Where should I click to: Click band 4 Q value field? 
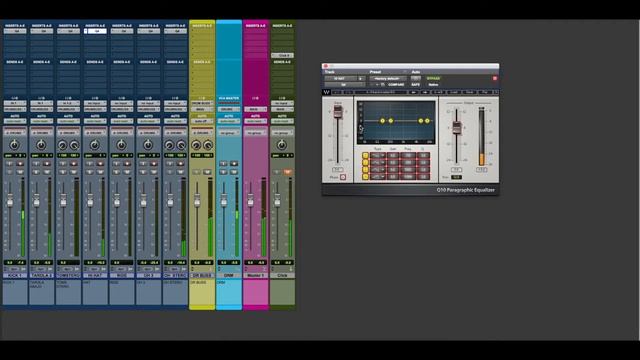point(423,177)
